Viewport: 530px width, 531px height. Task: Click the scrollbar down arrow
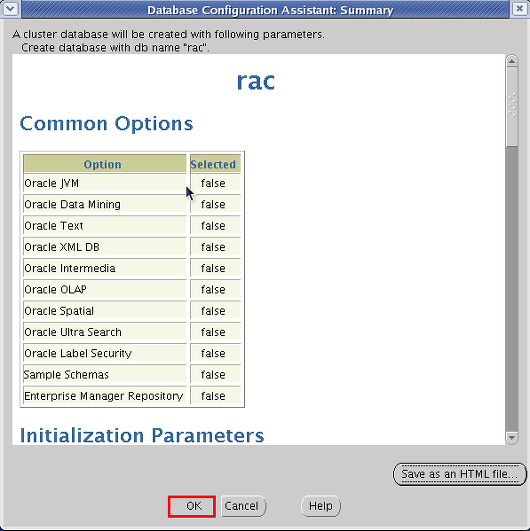(512, 437)
